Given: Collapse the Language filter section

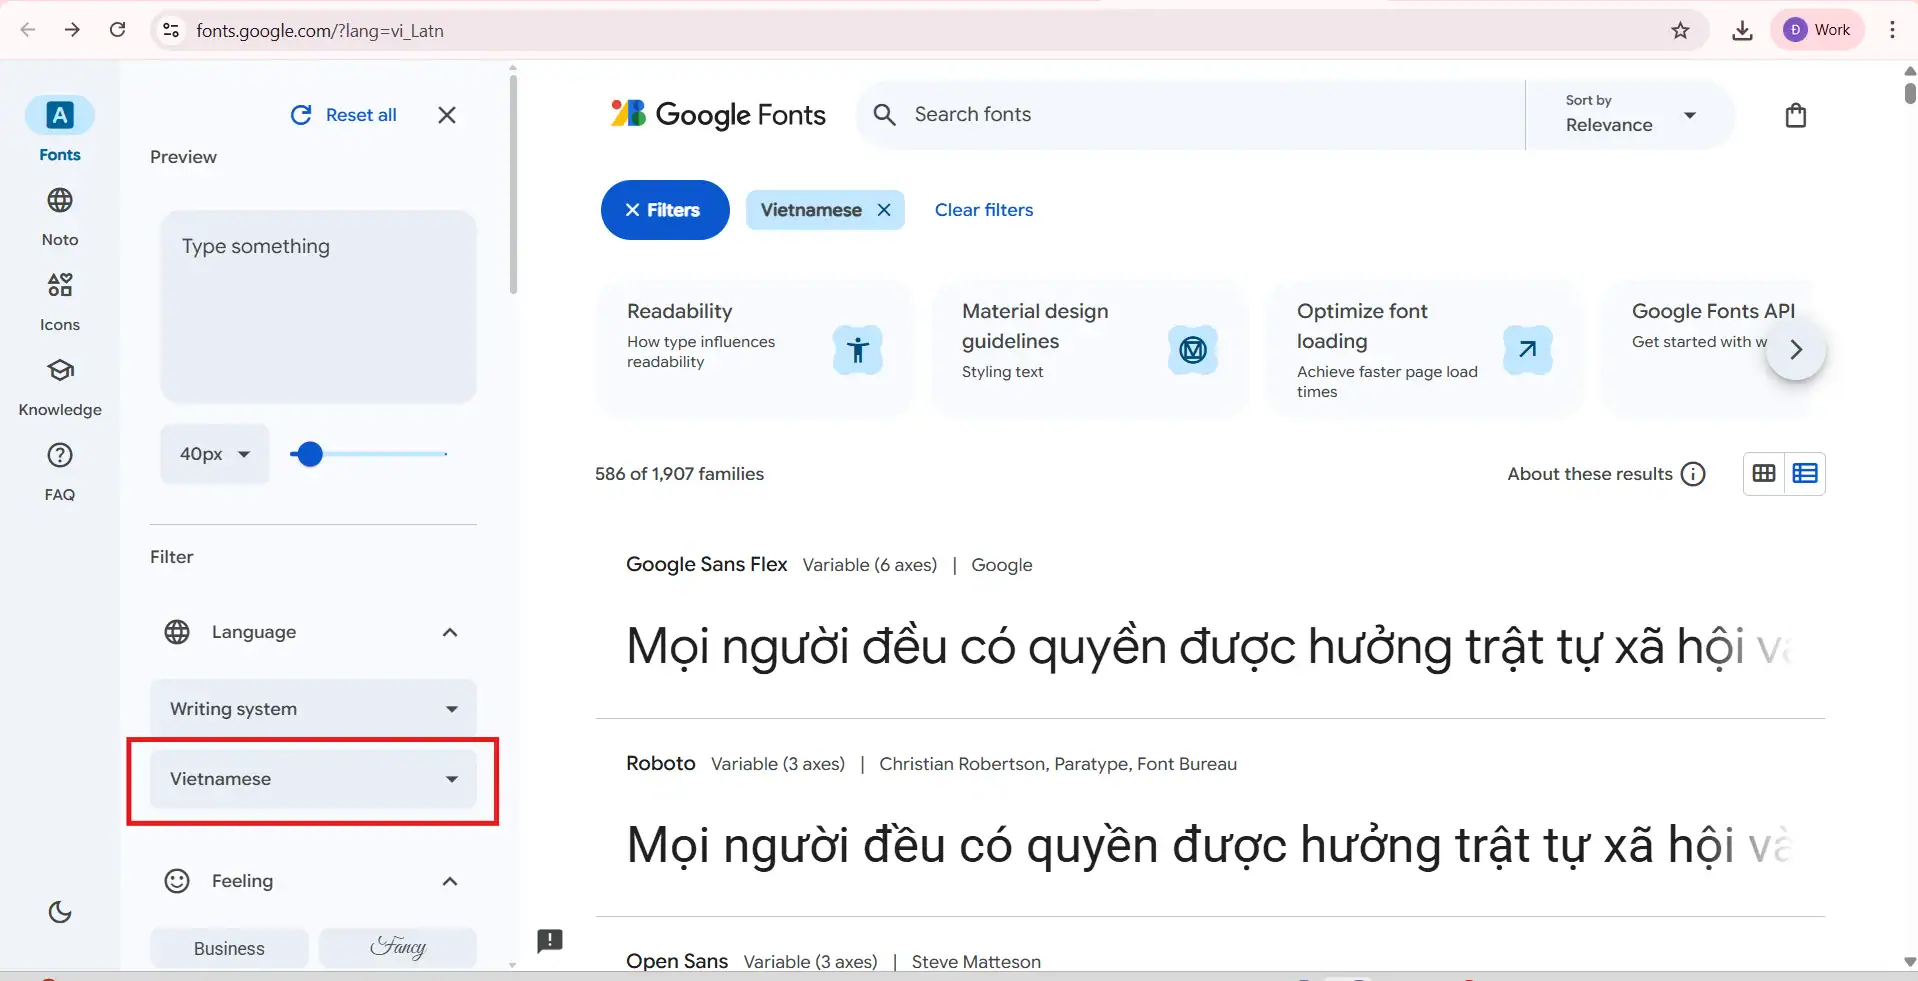Looking at the screenshot, I should point(450,632).
